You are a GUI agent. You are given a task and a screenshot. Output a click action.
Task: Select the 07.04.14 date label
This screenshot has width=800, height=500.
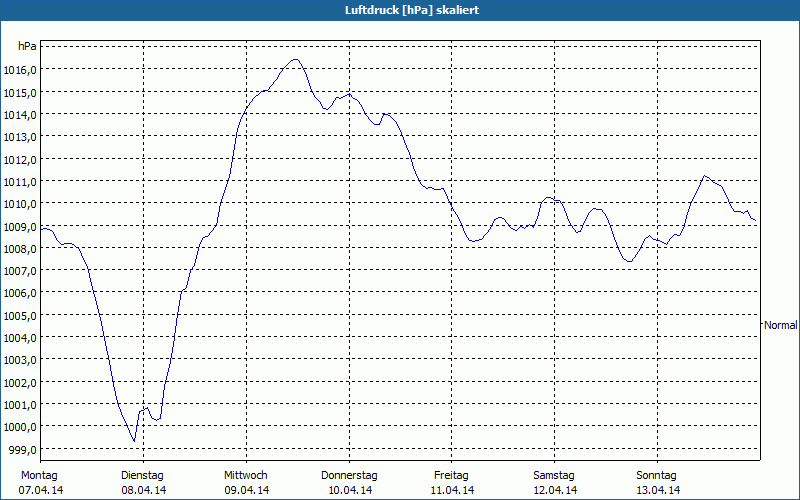[x=41, y=490]
